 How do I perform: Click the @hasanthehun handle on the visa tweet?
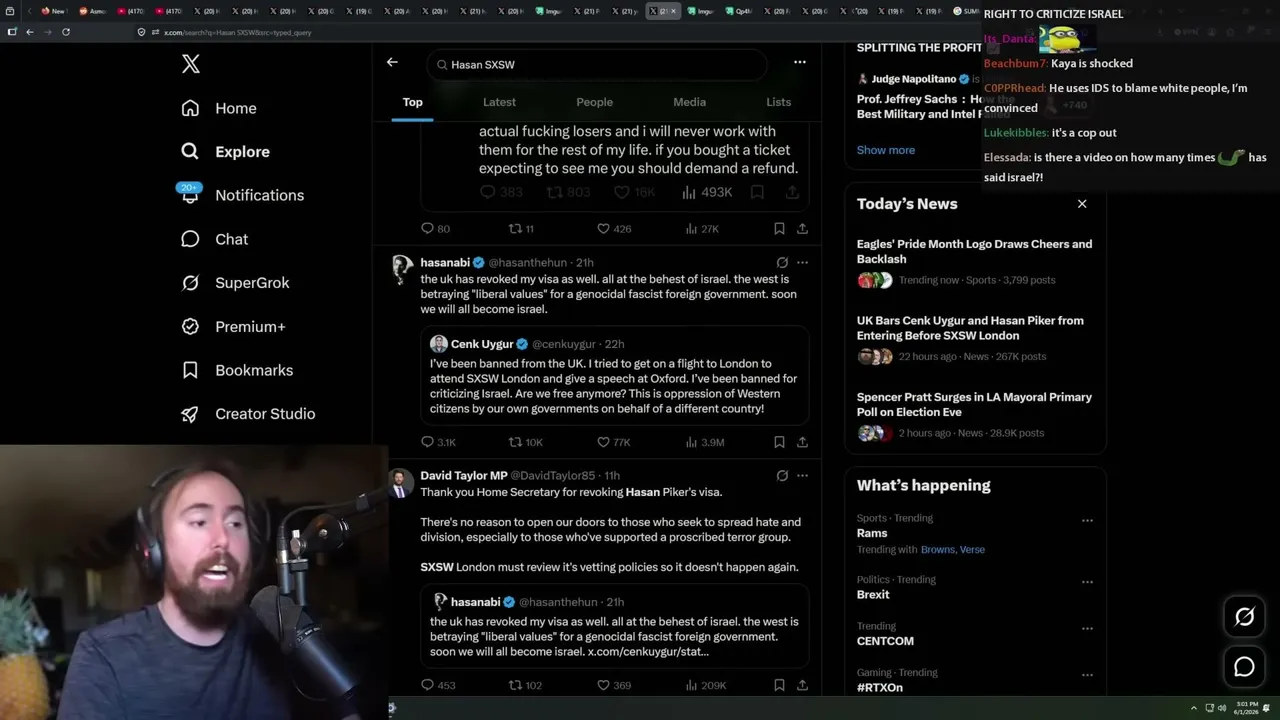pos(528,263)
